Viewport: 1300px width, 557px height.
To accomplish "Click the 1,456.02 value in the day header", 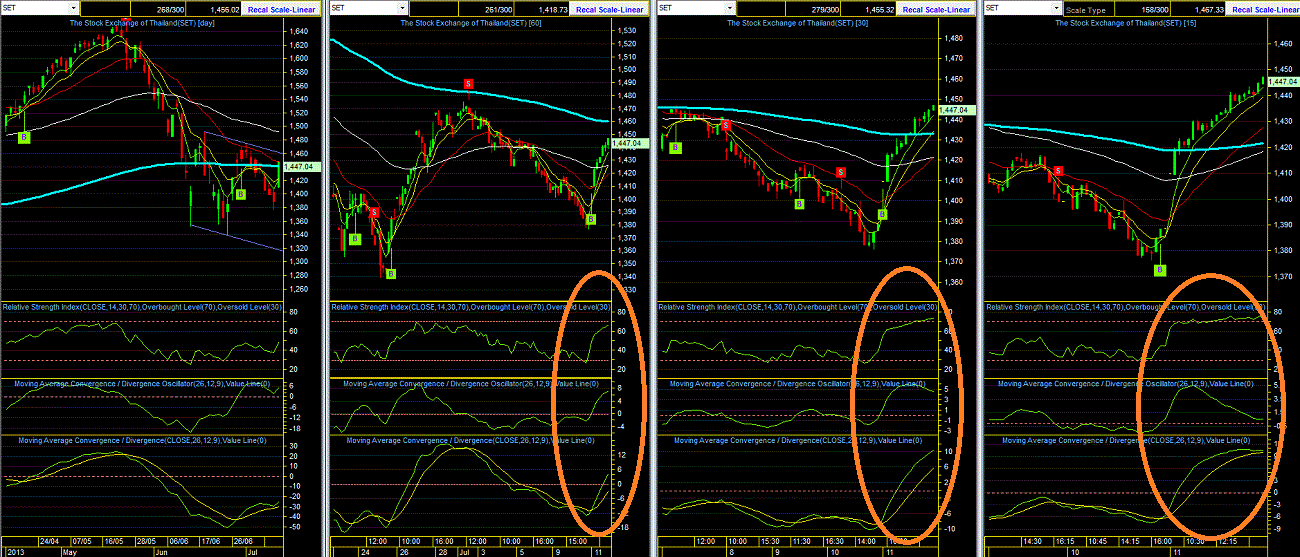I will [227, 8].
